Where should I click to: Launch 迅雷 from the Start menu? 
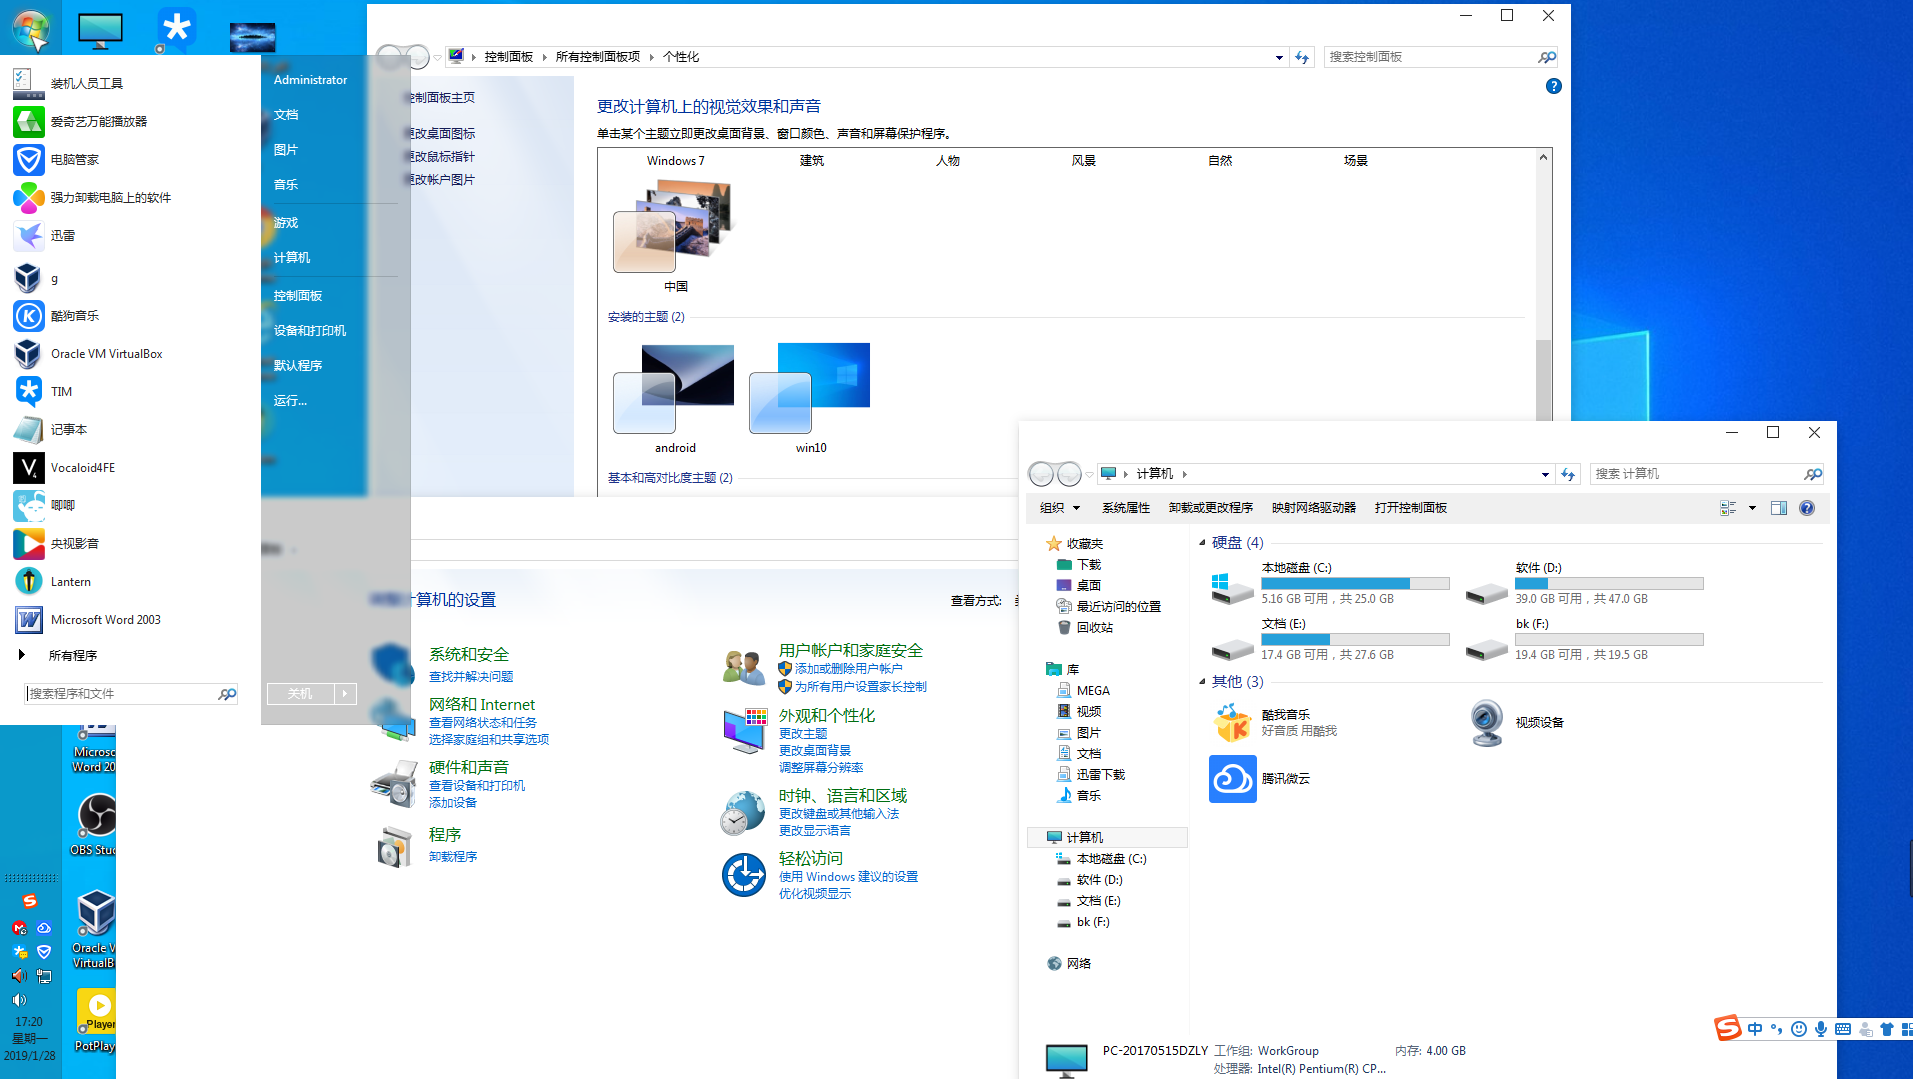pyautogui.click(x=62, y=235)
